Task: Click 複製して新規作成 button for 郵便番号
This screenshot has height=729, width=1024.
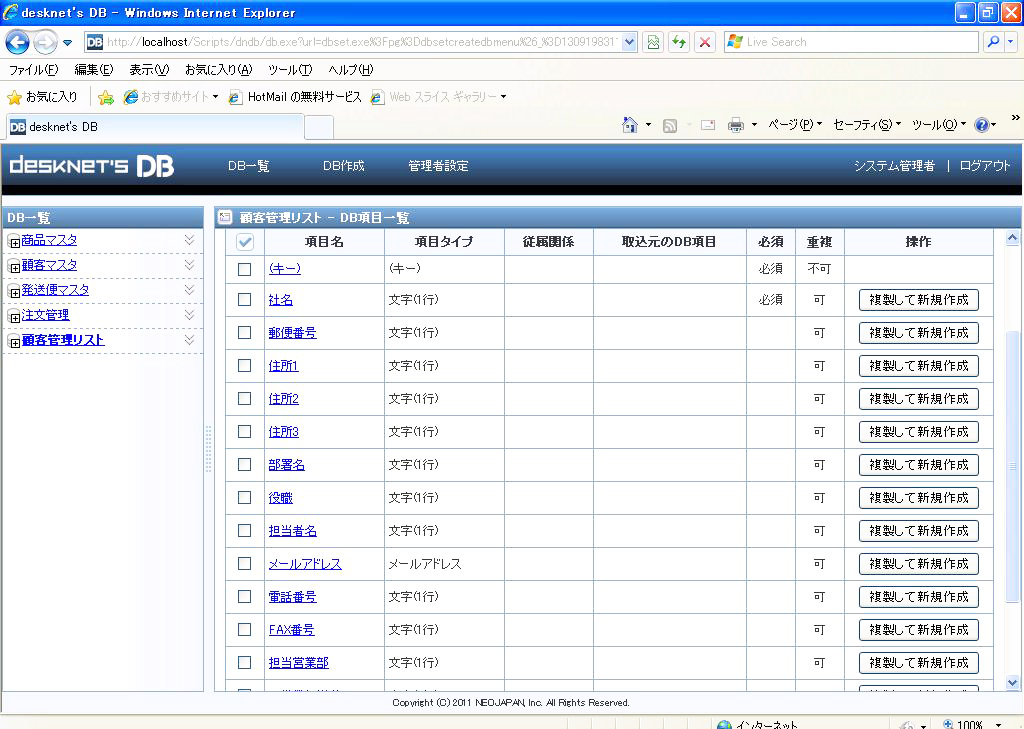Action: click(x=918, y=333)
